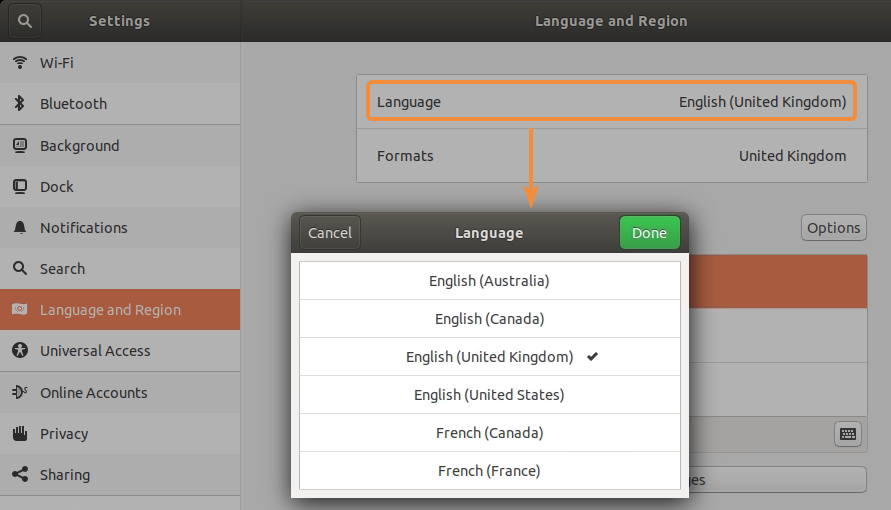The width and height of the screenshot is (891, 510).
Task: Open the Language row showing English (United Kingdom)
Action: (611, 101)
